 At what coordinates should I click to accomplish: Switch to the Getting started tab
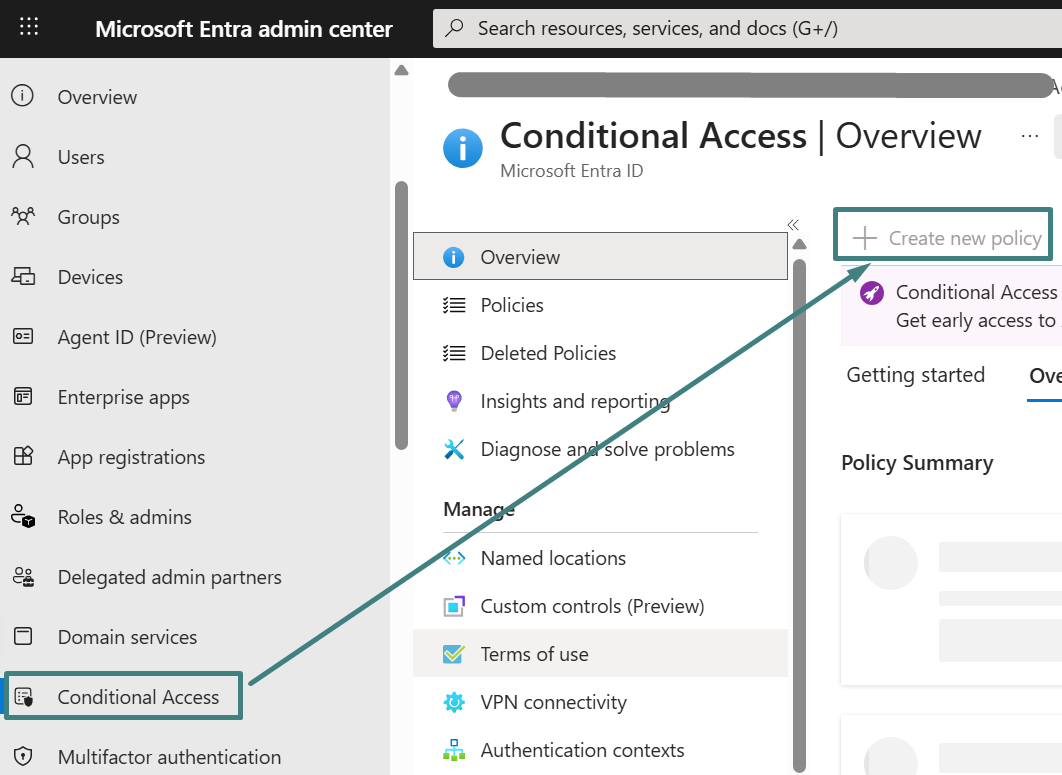click(x=915, y=375)
